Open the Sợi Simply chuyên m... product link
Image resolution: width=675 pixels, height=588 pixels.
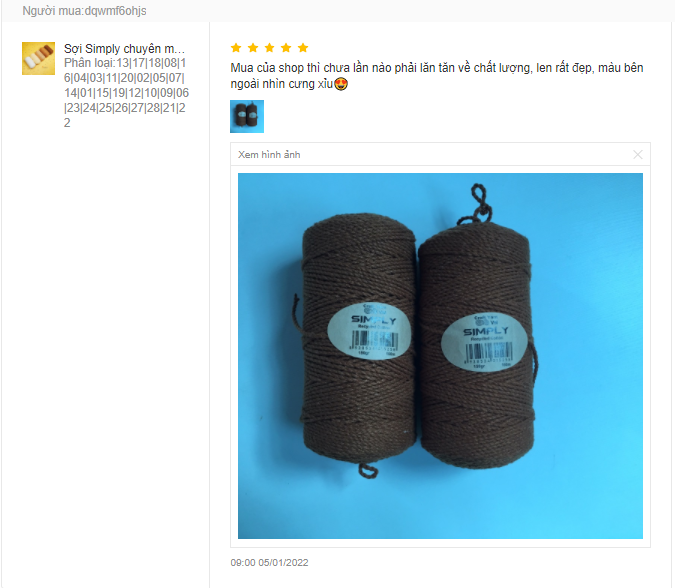click(x=124, y=49)
